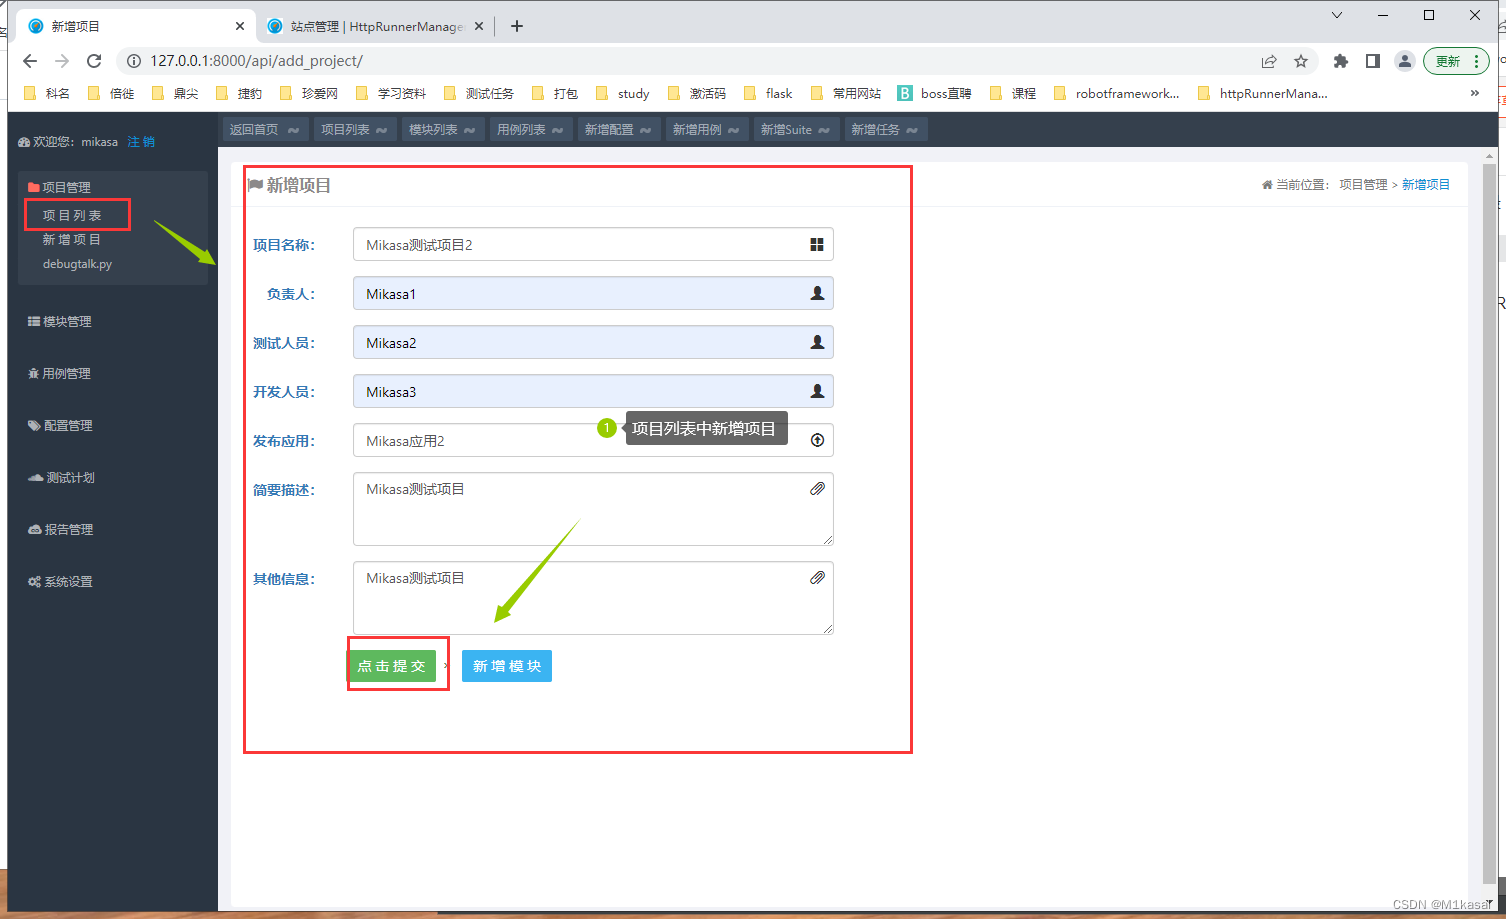Open the study bookmark folder
The image size is (1506, 919).
622,93
